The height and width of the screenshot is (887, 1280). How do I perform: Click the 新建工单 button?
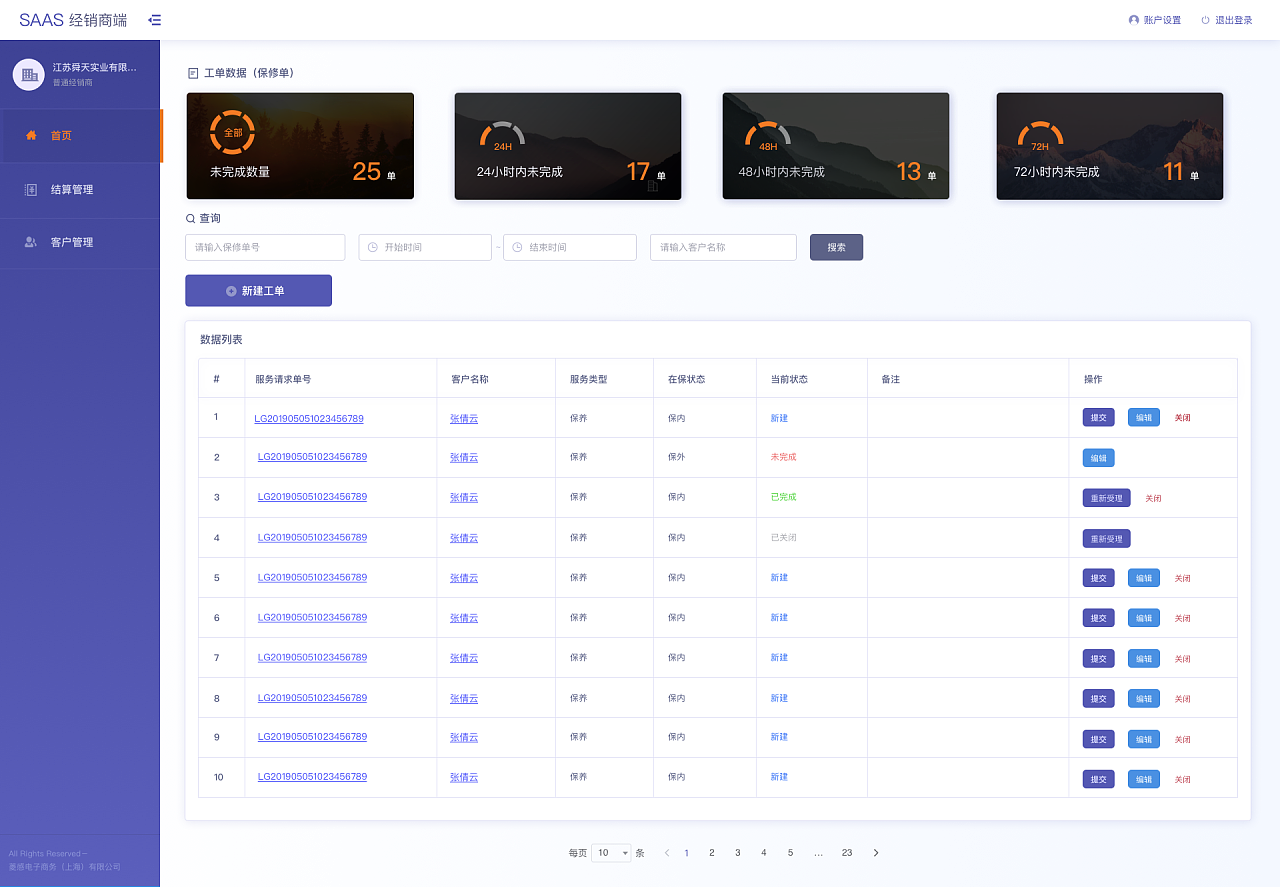[x=258, y=291]
